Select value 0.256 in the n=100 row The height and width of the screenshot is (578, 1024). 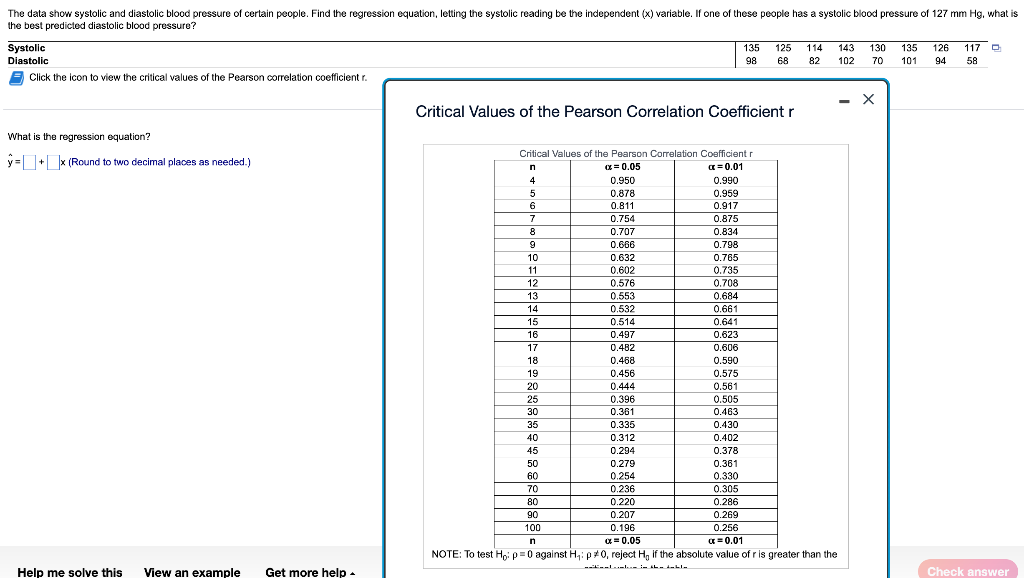(x=726, y=528)
